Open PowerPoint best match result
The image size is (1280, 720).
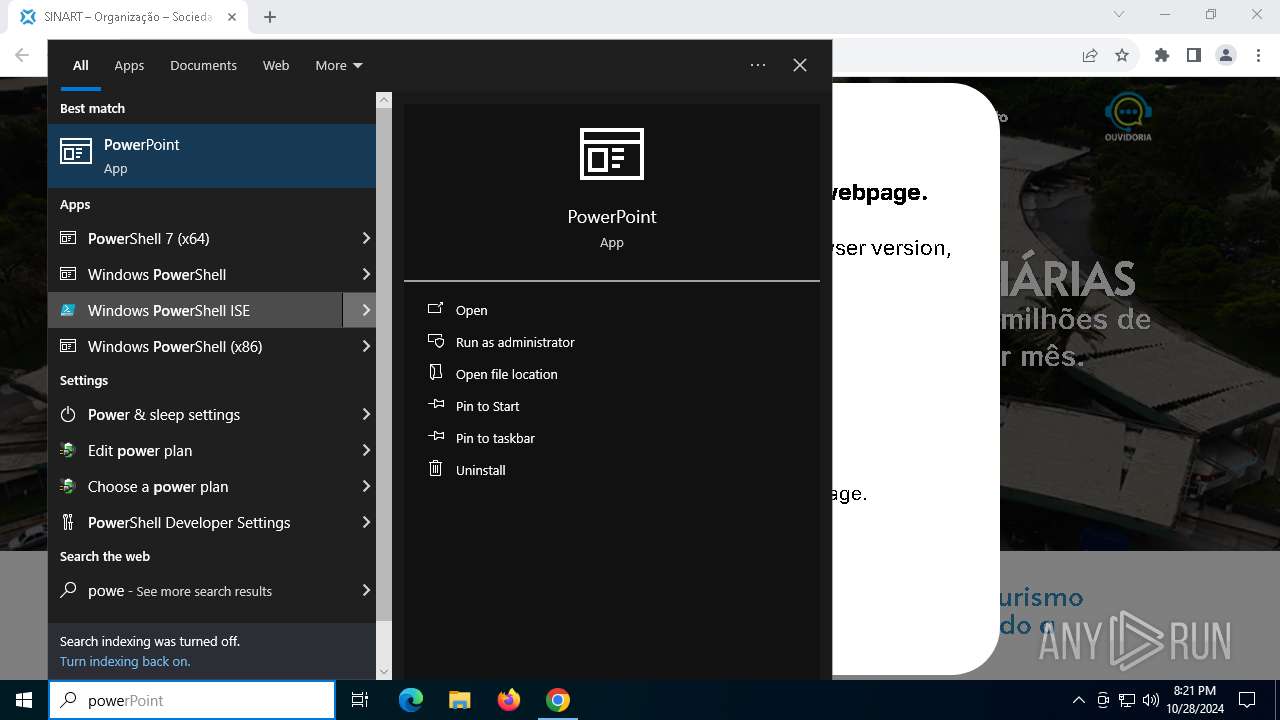point(212,156)
